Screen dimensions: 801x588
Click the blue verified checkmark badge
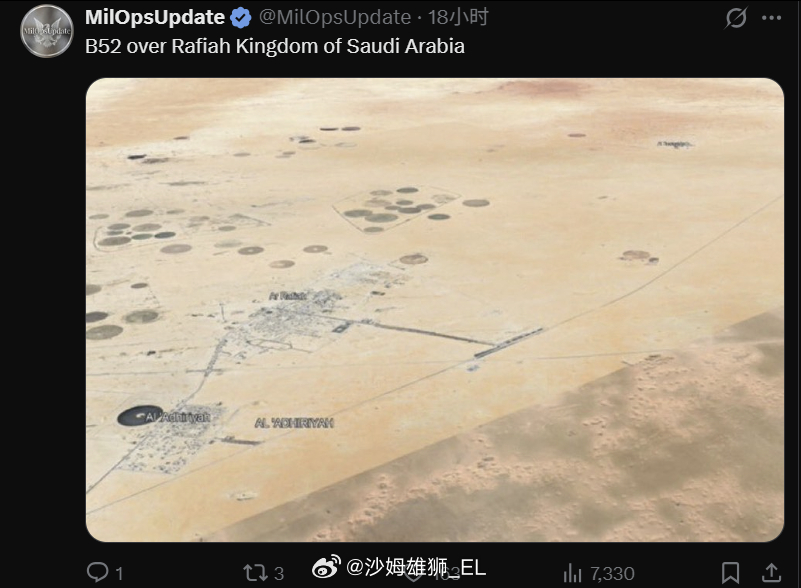coord(241,18)
